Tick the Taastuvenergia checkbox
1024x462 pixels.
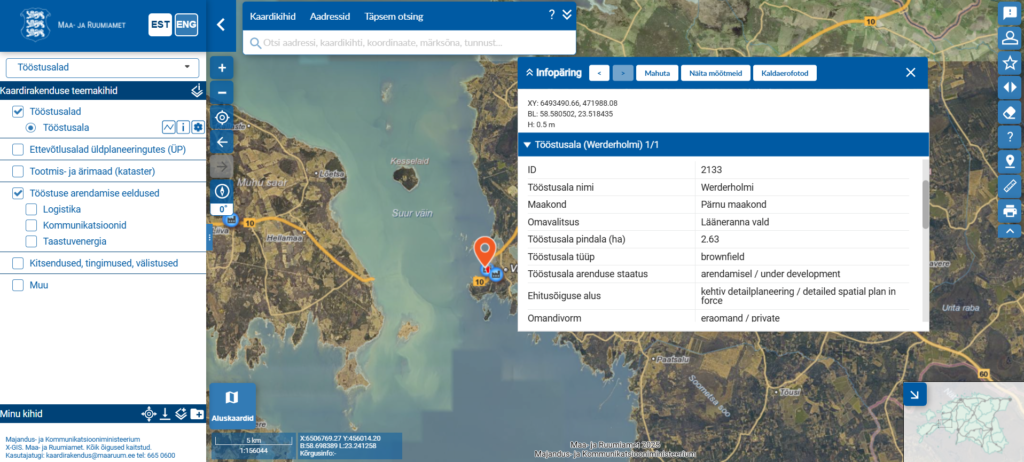pyautogui.click(x=32, y=241)
